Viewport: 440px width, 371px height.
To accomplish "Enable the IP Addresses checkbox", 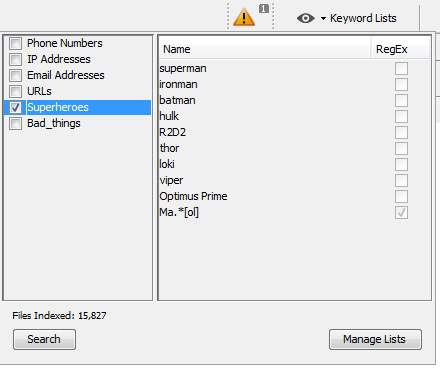I will [x=15, y=59].
